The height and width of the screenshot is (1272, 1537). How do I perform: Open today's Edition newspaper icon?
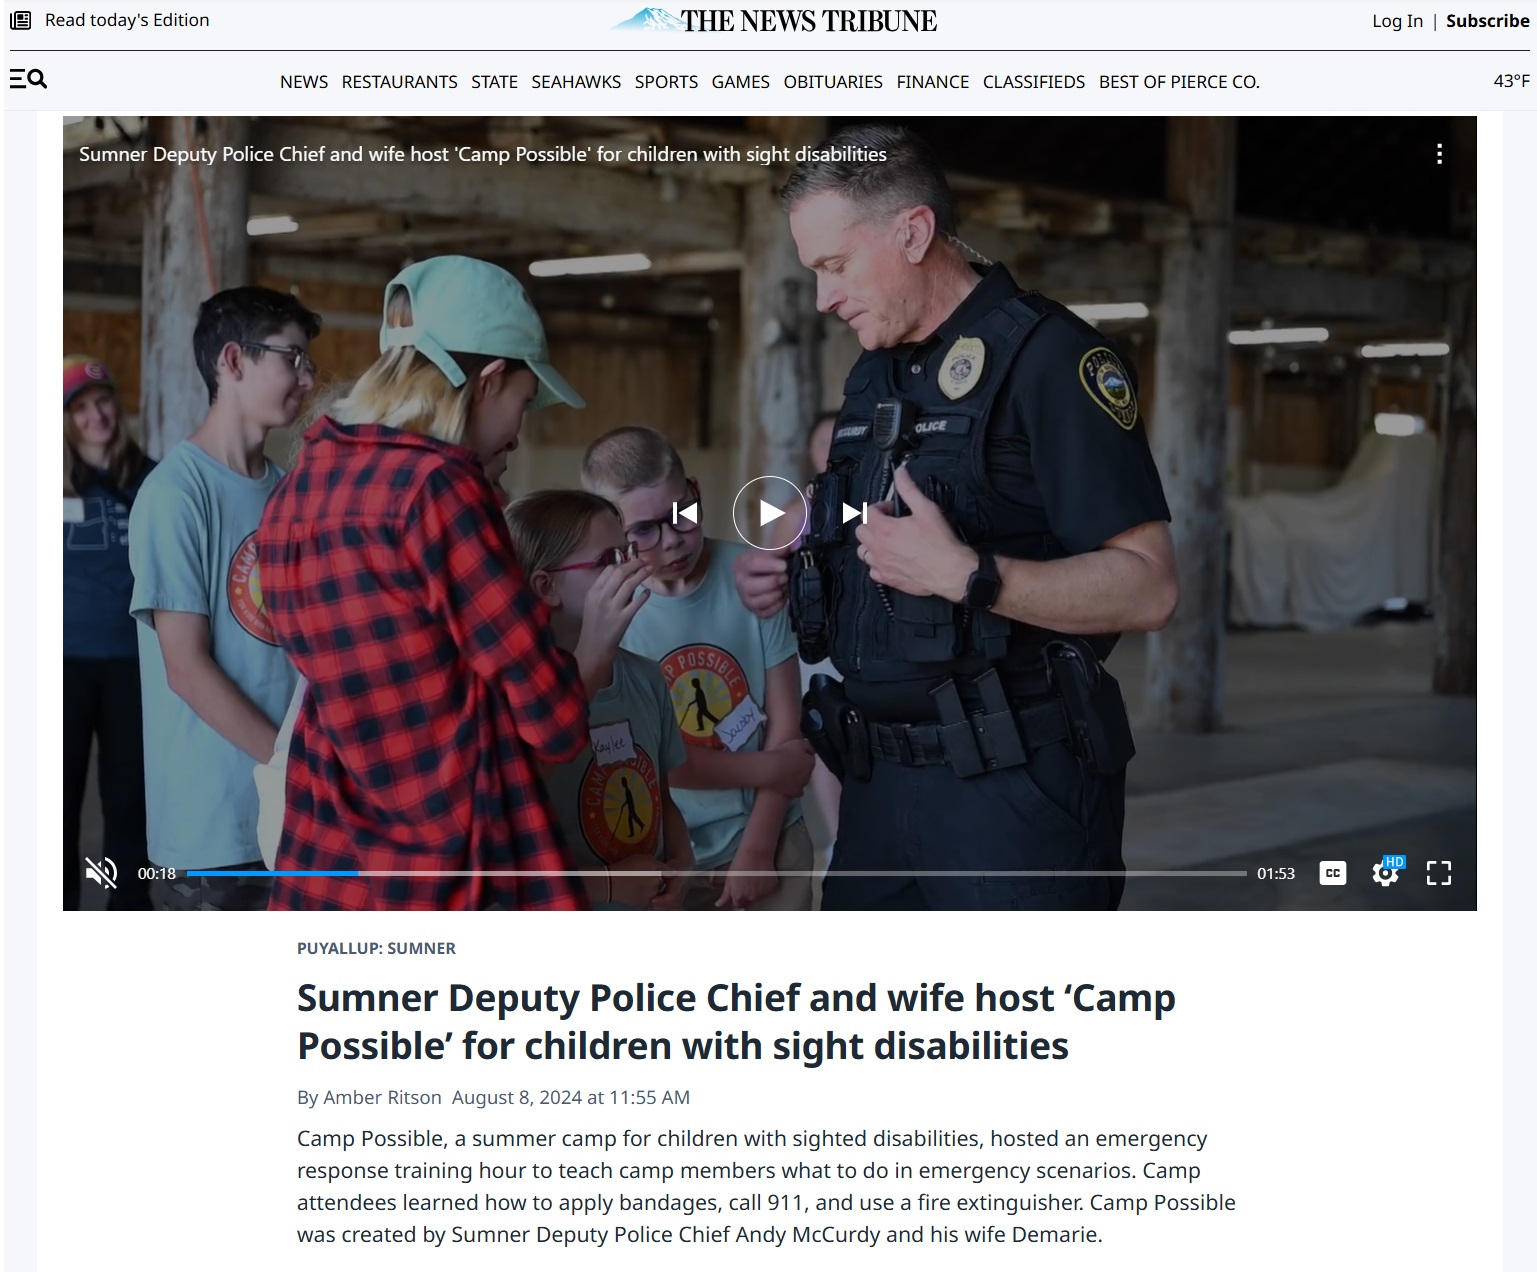pyautogui.click(x=20, y=20)
